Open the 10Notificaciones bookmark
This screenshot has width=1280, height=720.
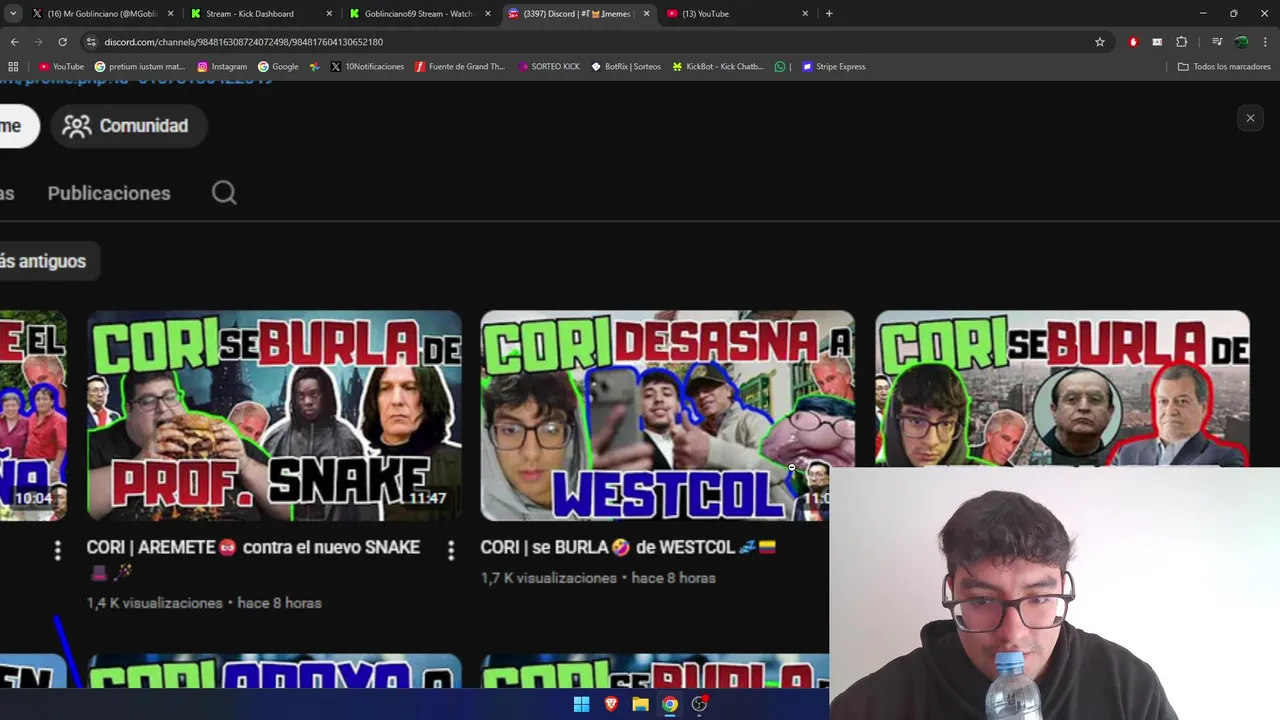coord(367,67)
